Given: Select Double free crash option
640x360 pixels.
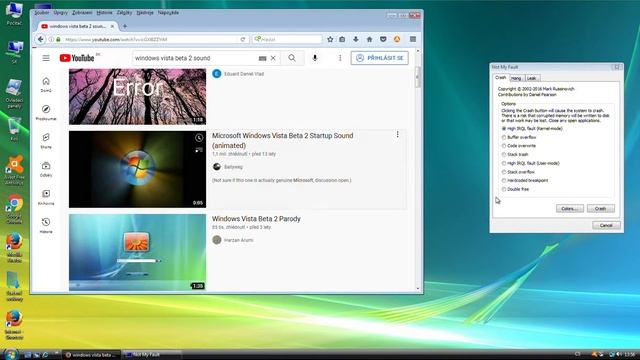Looking at the screenshot, I should pos(515,189).
